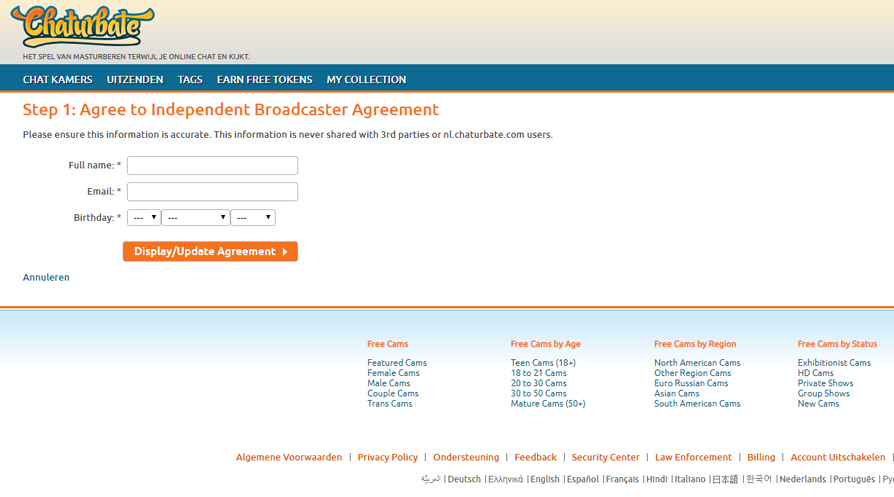Click the Billing footer link

click(x=761, y=457)
